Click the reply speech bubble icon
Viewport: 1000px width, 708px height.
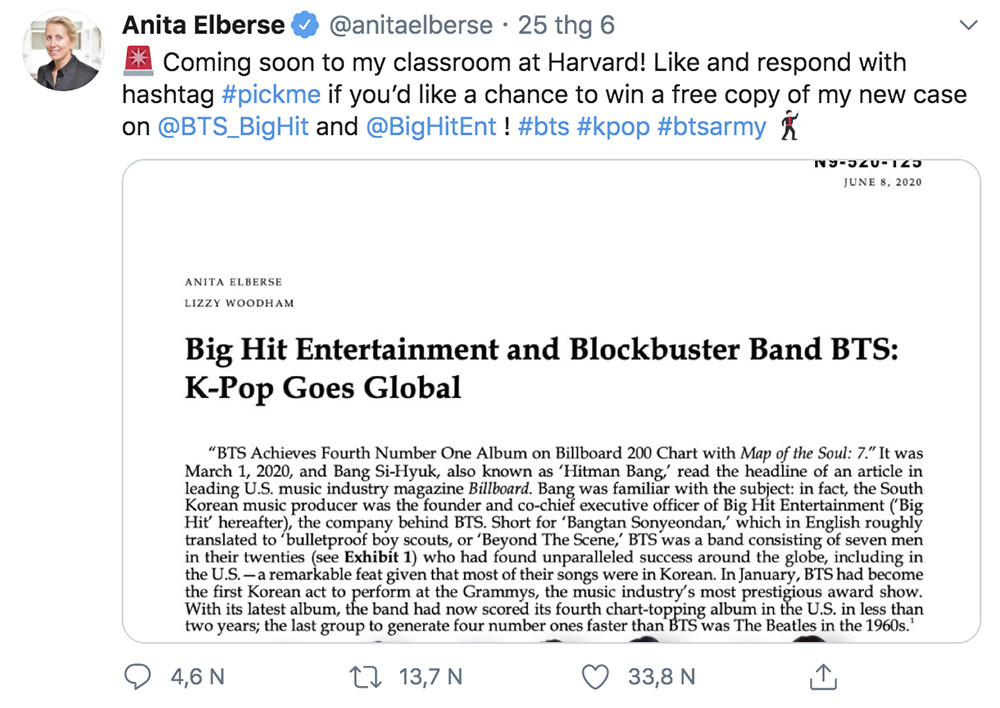click(x=137, y=677)
